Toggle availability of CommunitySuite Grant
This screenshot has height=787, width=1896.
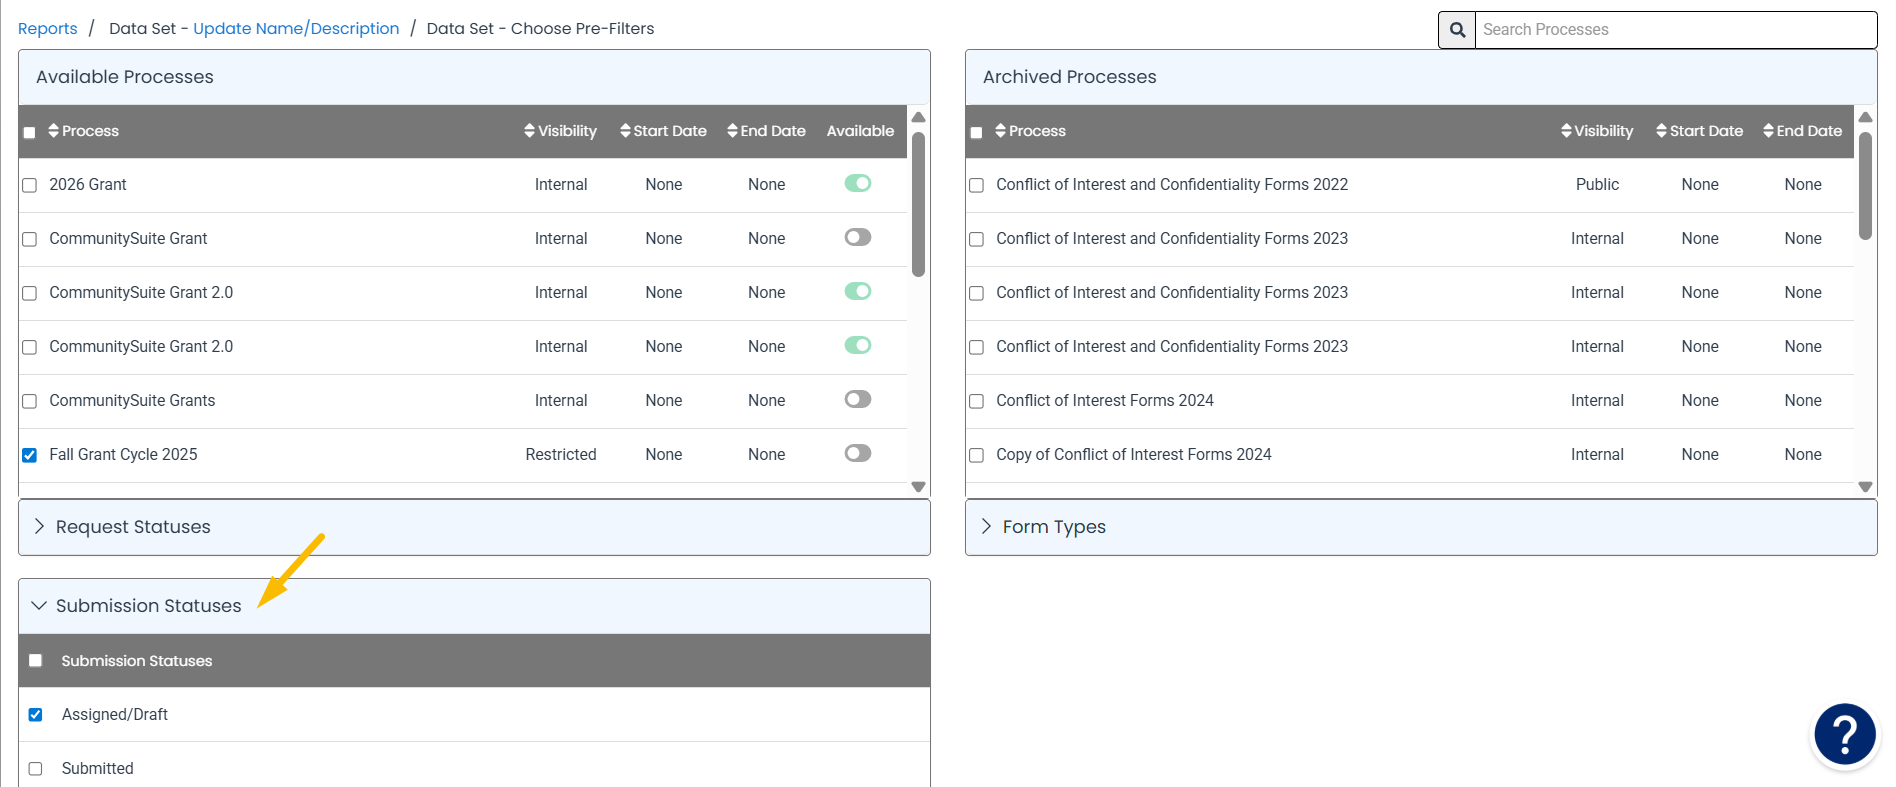coord(858,237)
